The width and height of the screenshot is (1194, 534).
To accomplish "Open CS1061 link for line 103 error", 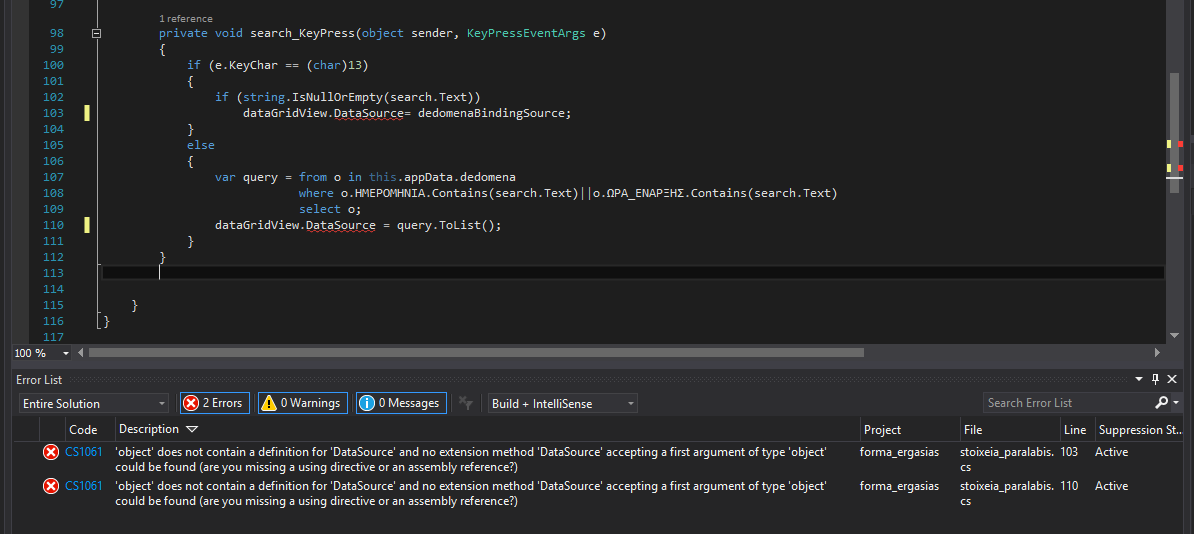I will (x=84, y=452).
